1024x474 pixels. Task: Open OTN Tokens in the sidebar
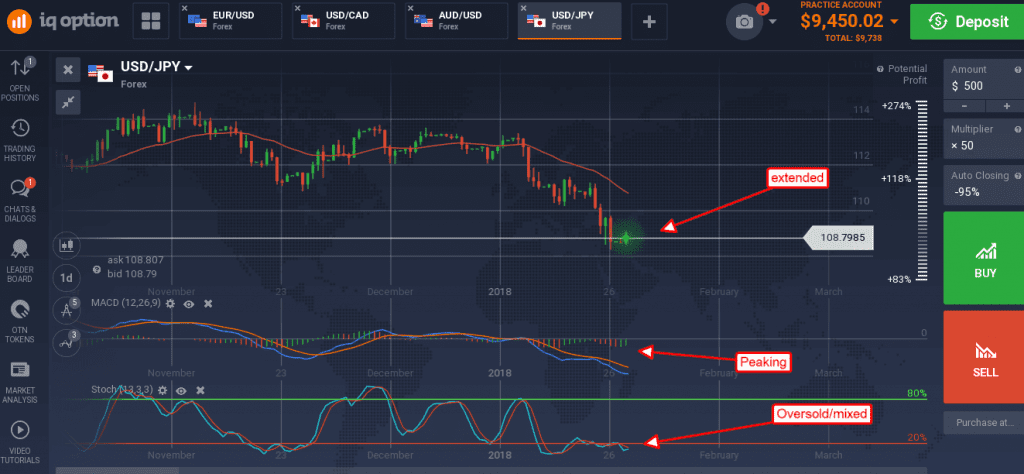coord(20,321)
